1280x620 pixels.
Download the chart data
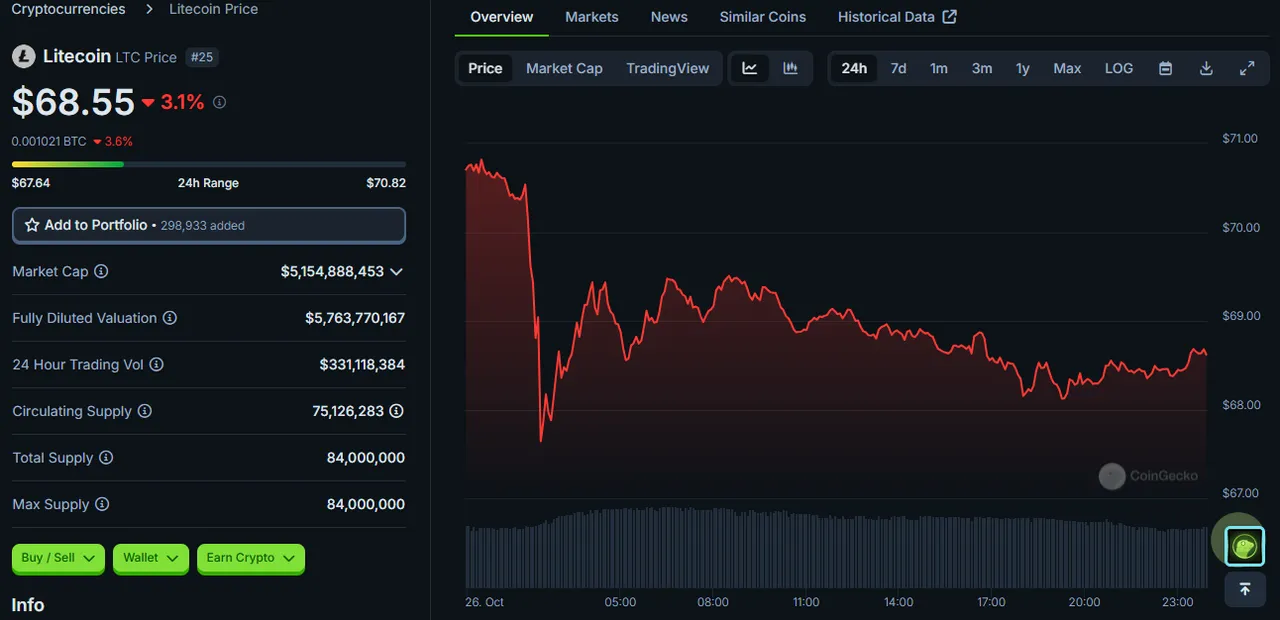tap(1206, 68)
